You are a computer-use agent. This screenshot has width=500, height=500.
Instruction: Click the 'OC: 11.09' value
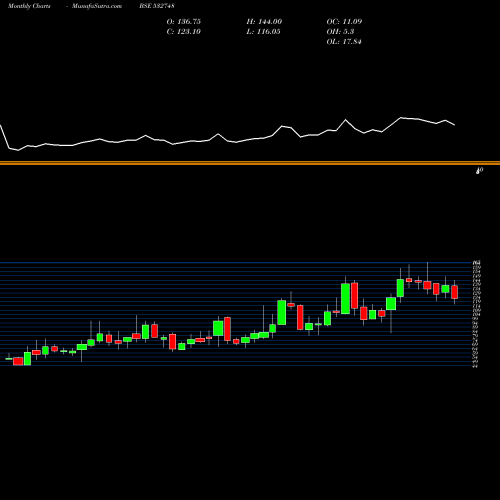pyautogui.click(x=344, y=22)
